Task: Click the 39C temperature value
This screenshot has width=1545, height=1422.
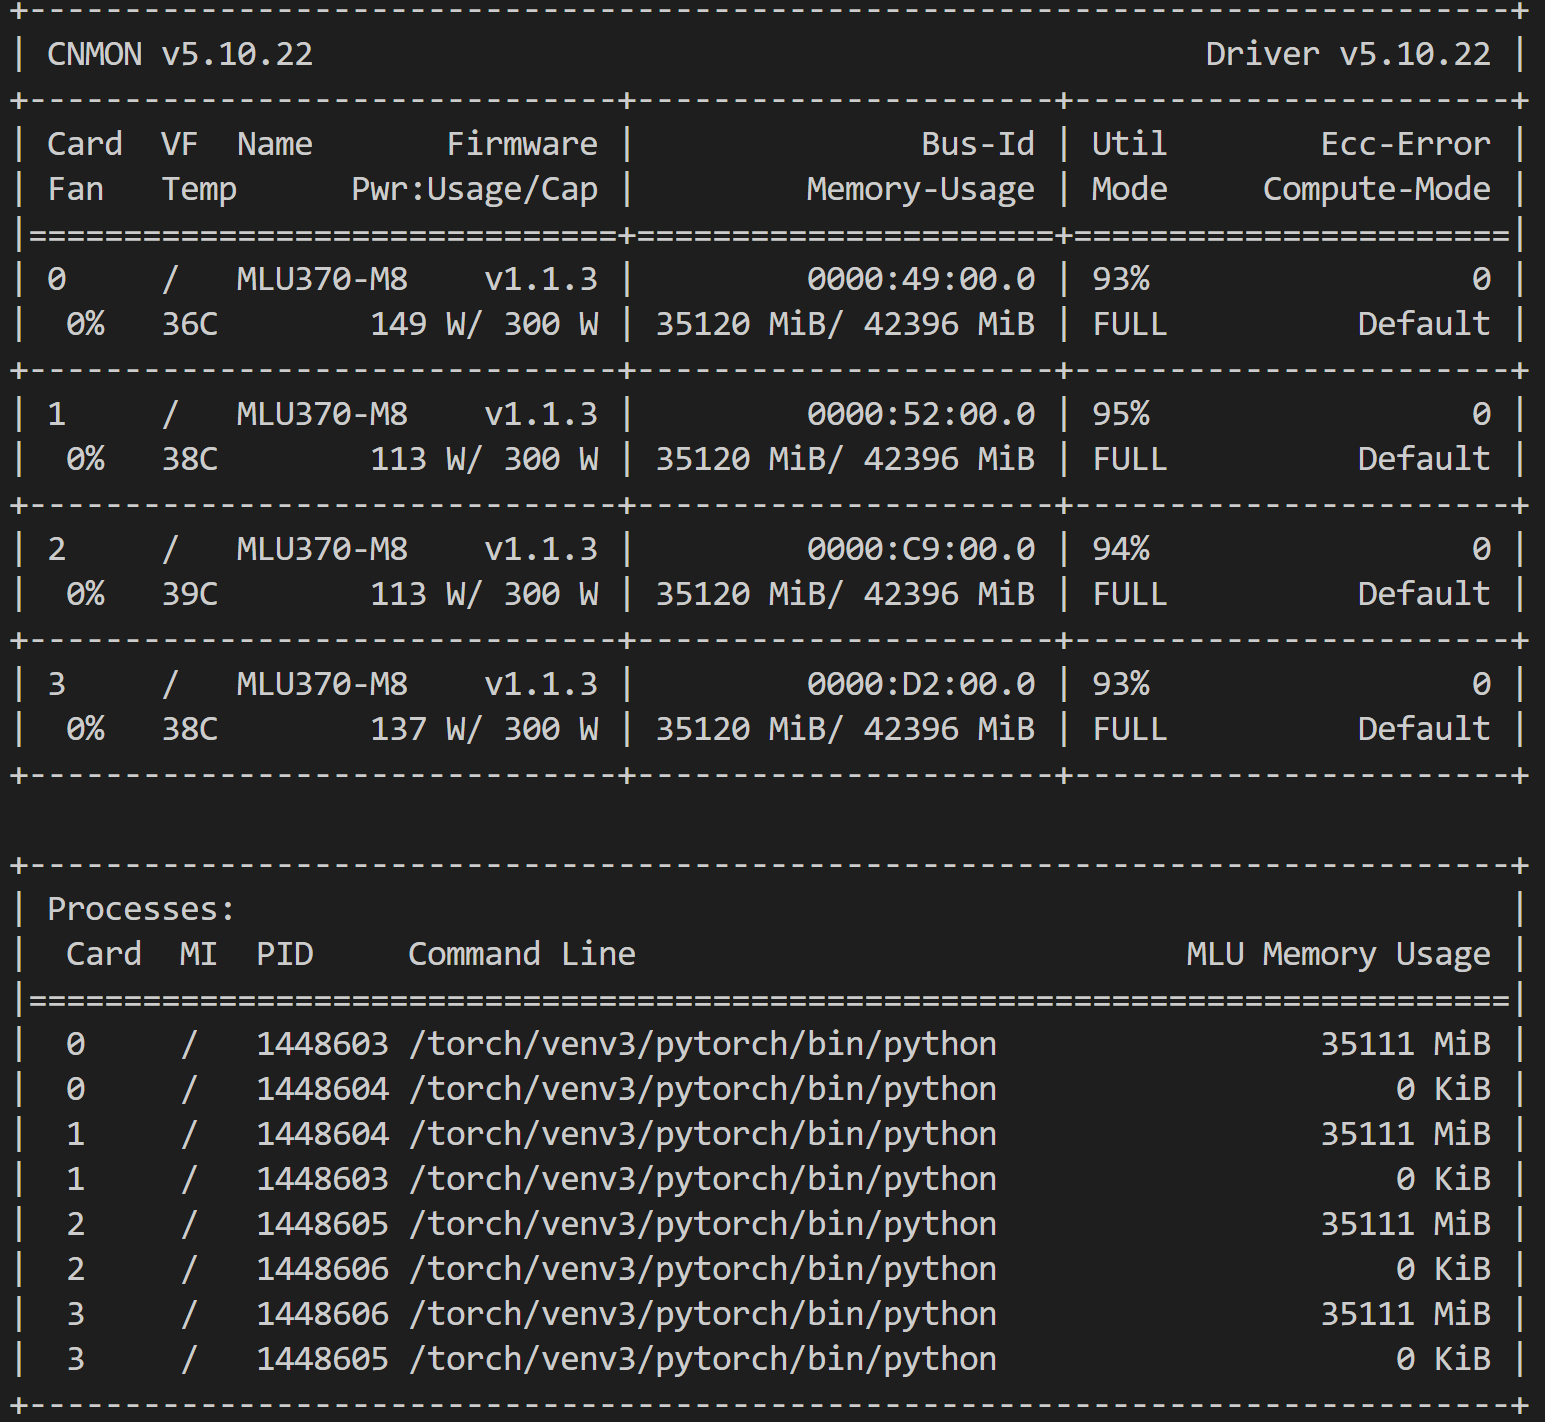Action: coord(190,594)
